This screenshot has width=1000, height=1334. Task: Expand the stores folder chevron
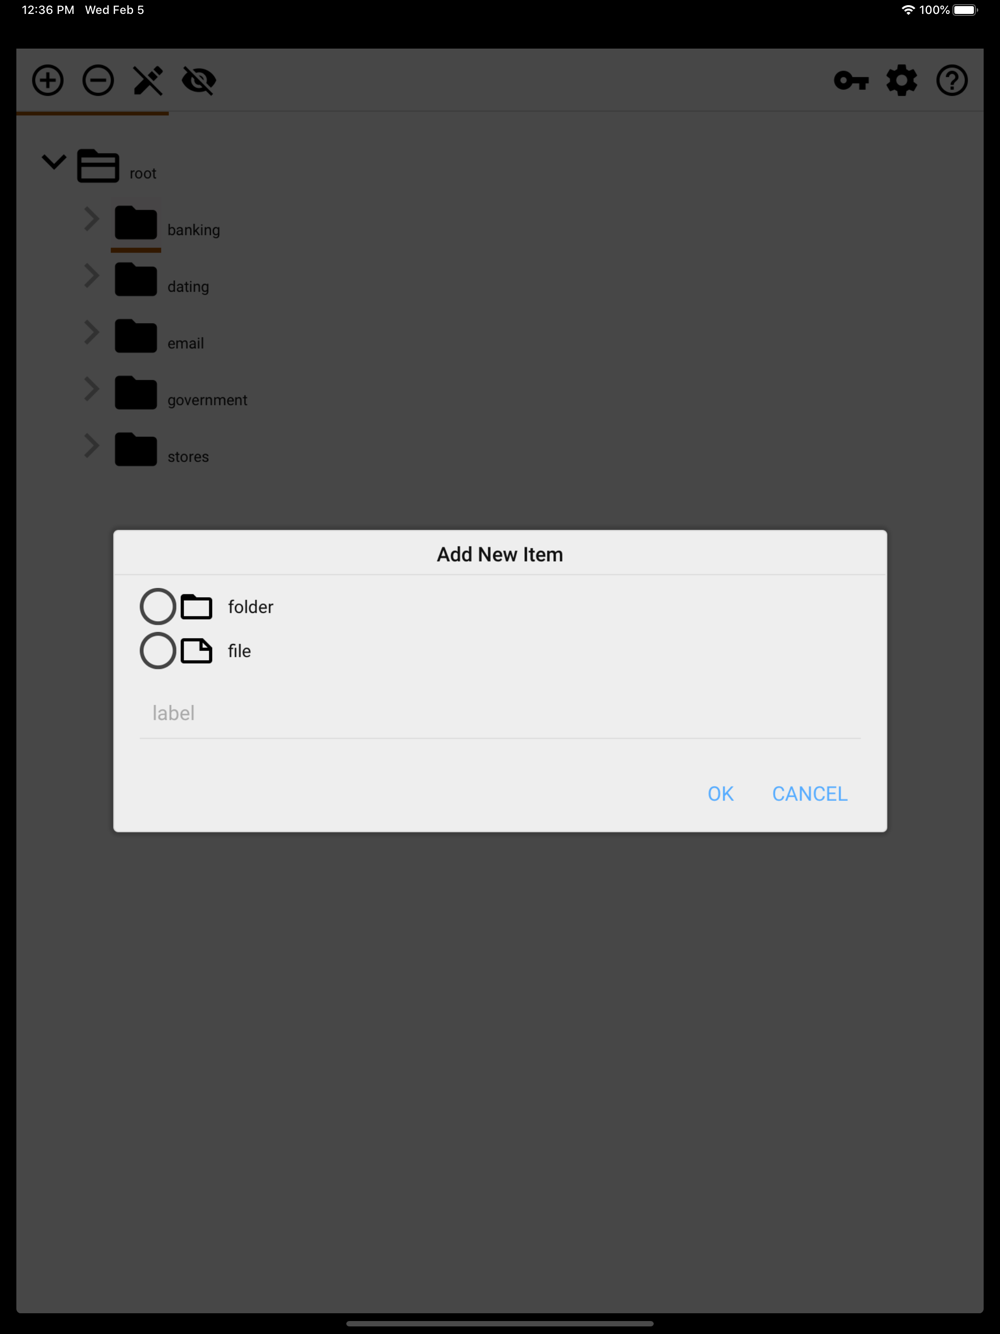[91, 445]
